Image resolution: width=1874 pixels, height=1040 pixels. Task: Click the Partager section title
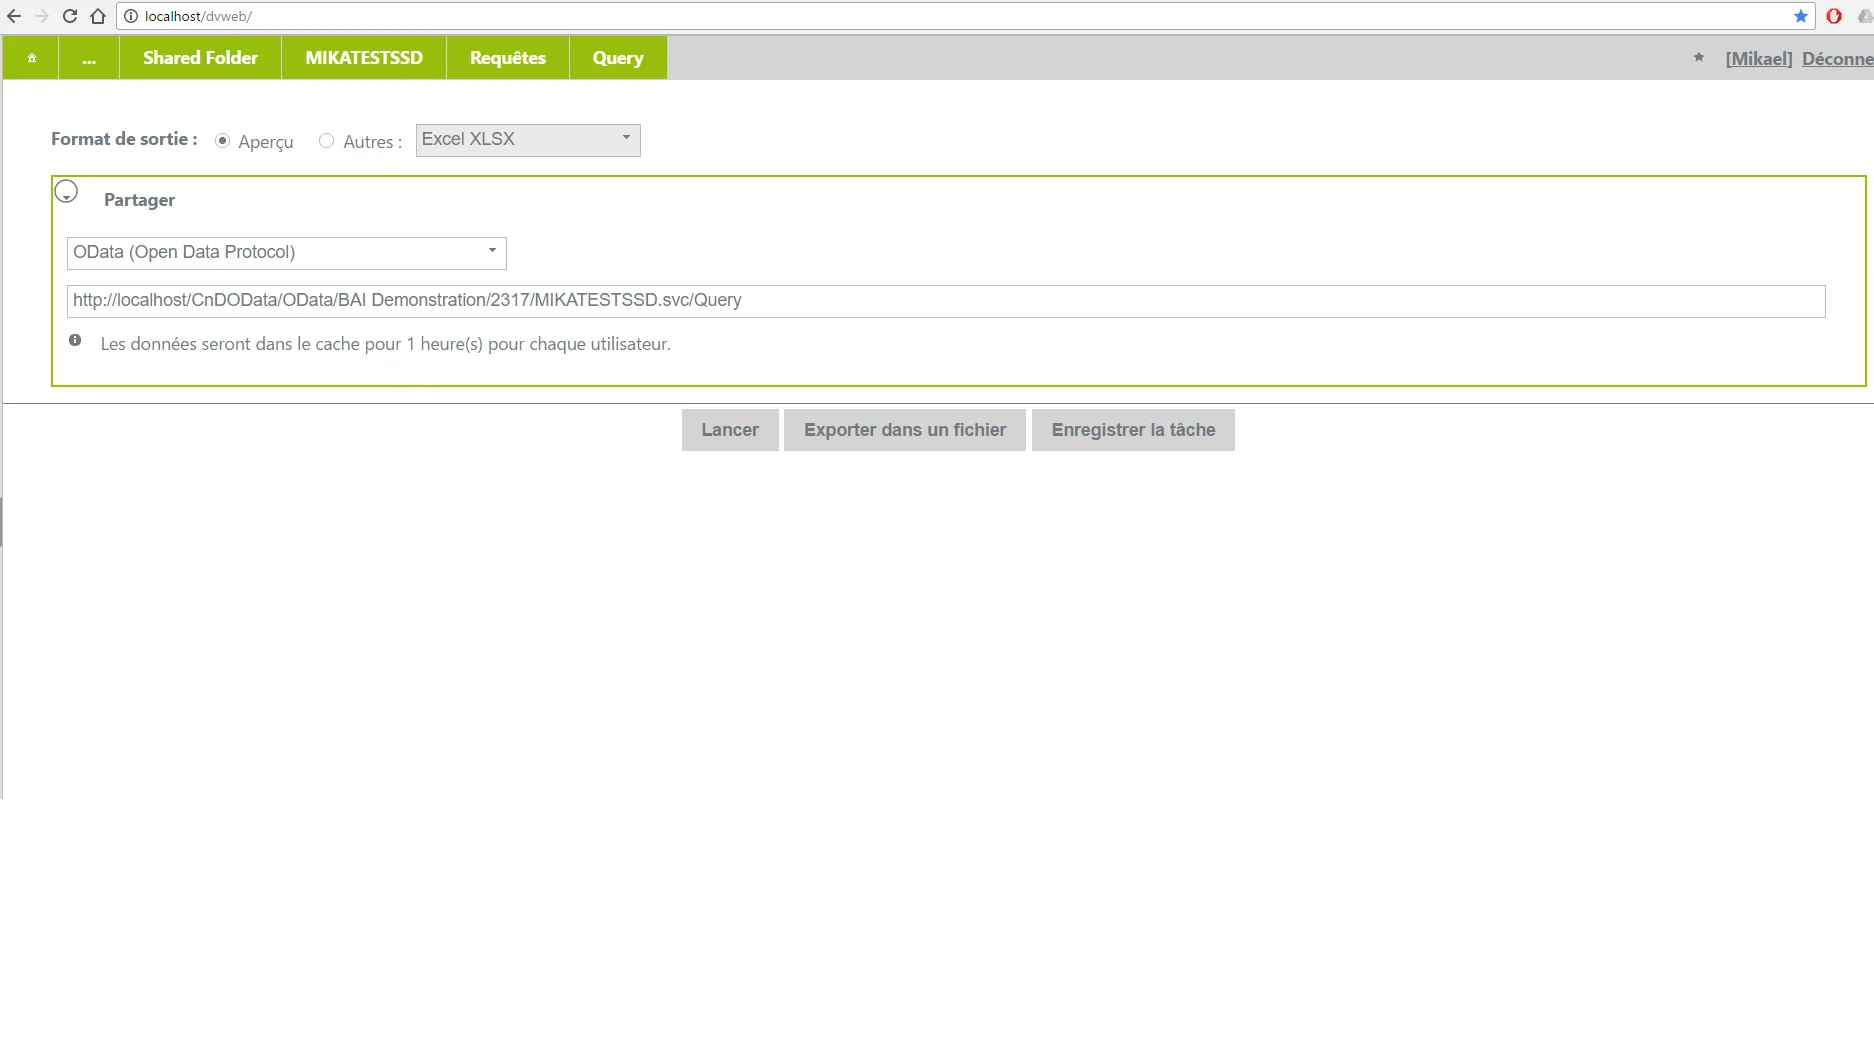click(x=139, y=200)
